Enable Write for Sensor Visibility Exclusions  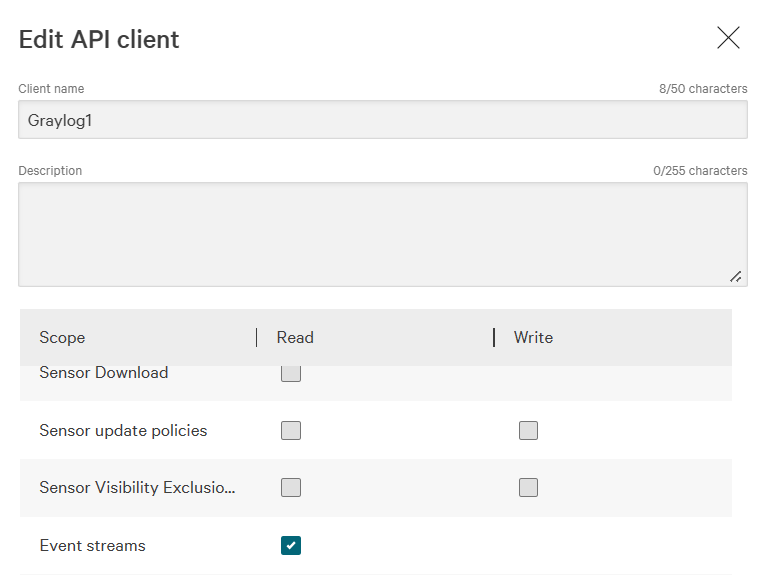coord(528,488)
